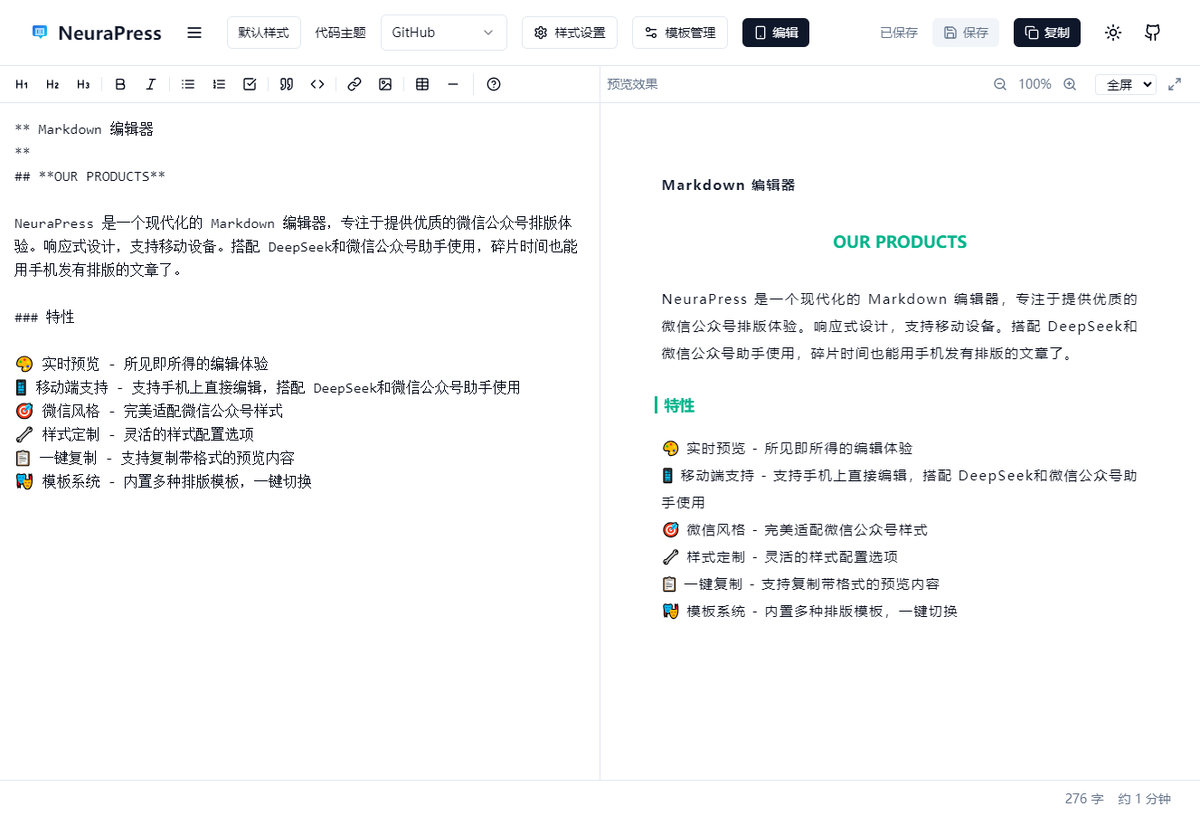Open the GitHub repository icon

(1152, 33)
